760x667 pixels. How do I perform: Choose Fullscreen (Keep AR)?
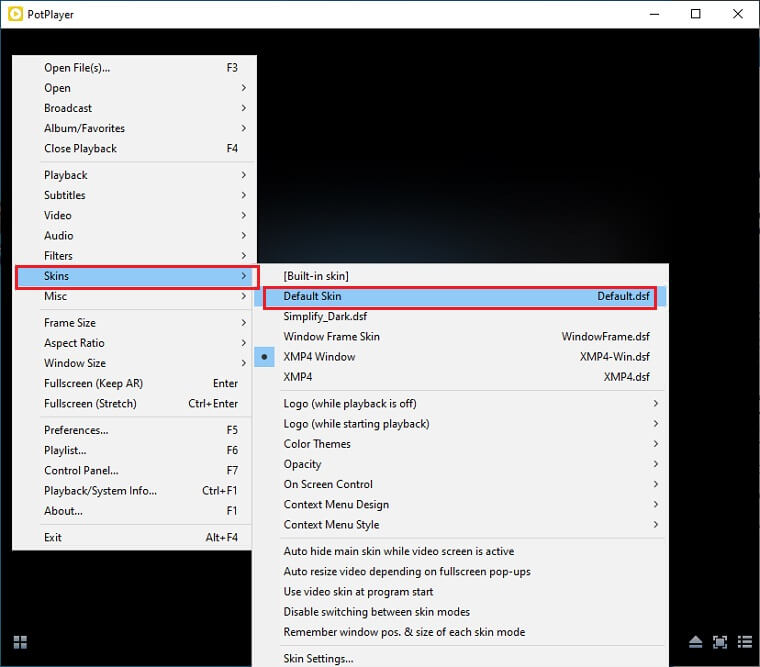pyautogui.click(x=134, y=383)
